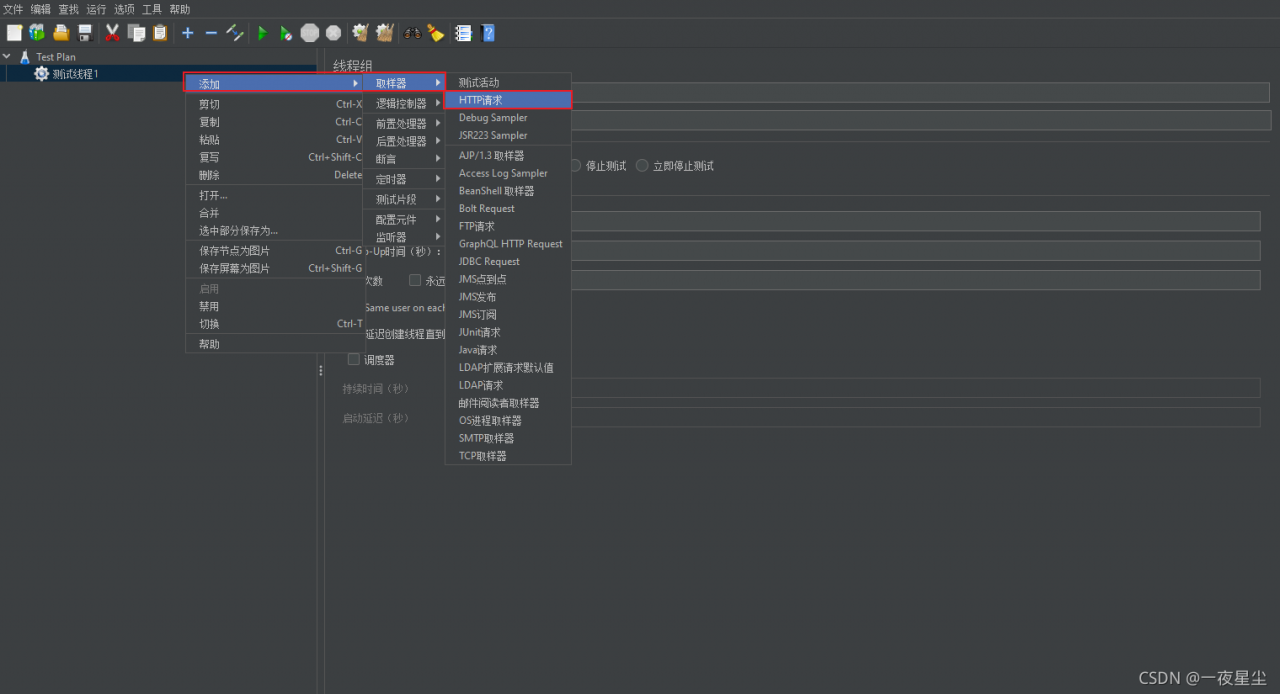Screen dimensions: 1280x694
Task: Choose BeanShell 取样器 entry
Action: point(508,191)
